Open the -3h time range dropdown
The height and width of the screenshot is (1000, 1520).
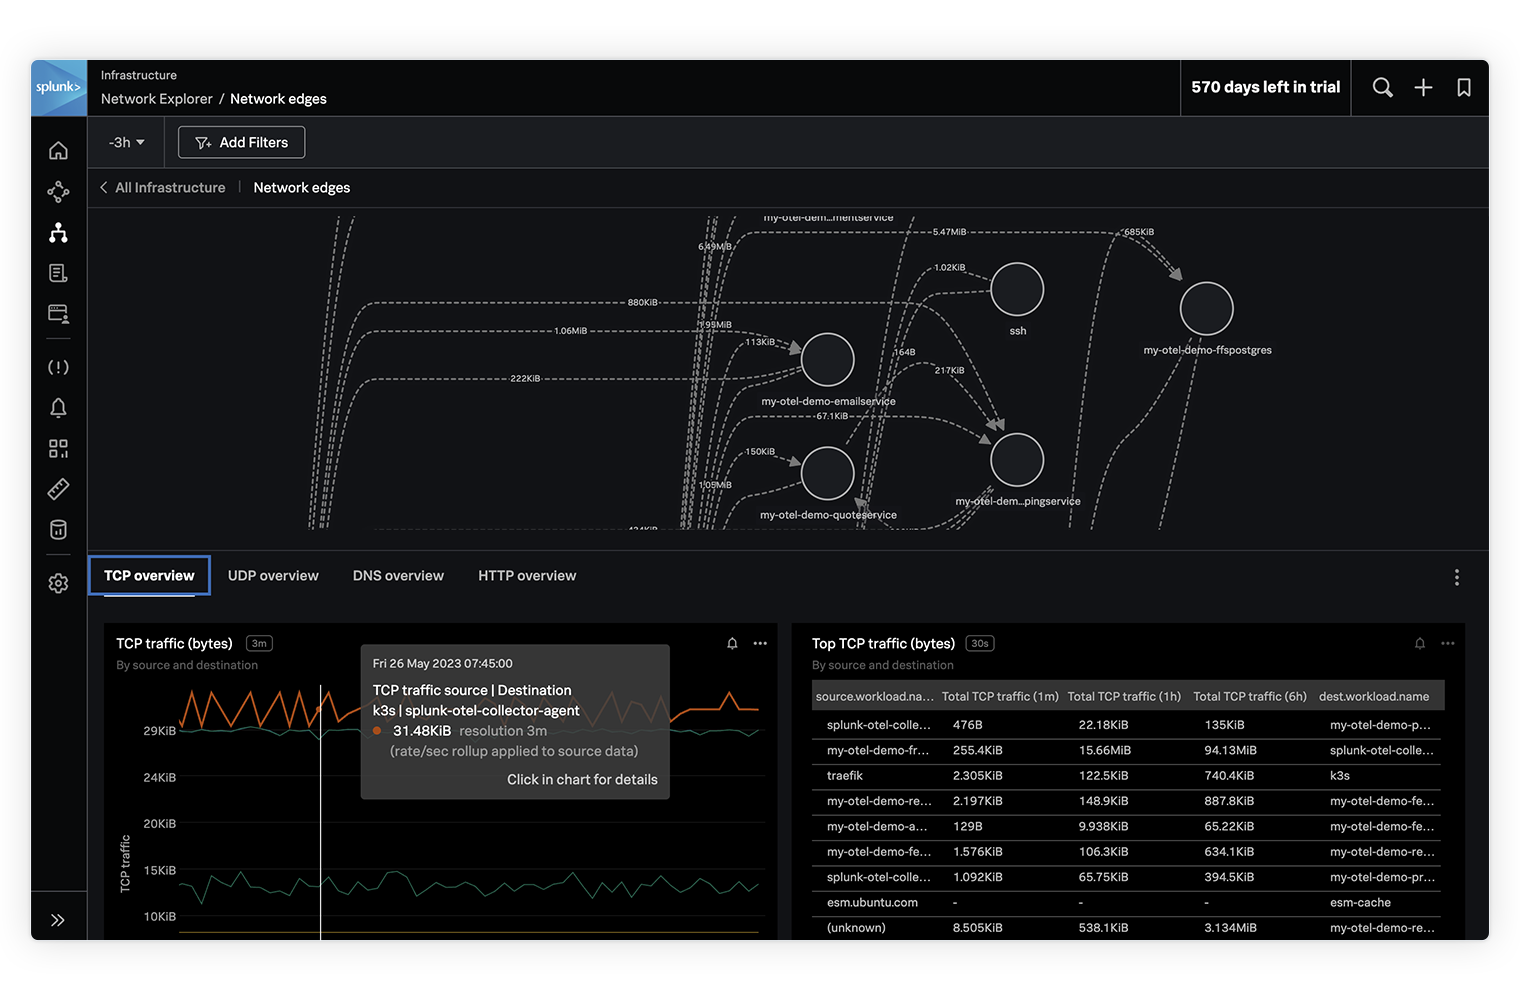tap(127, 143)
